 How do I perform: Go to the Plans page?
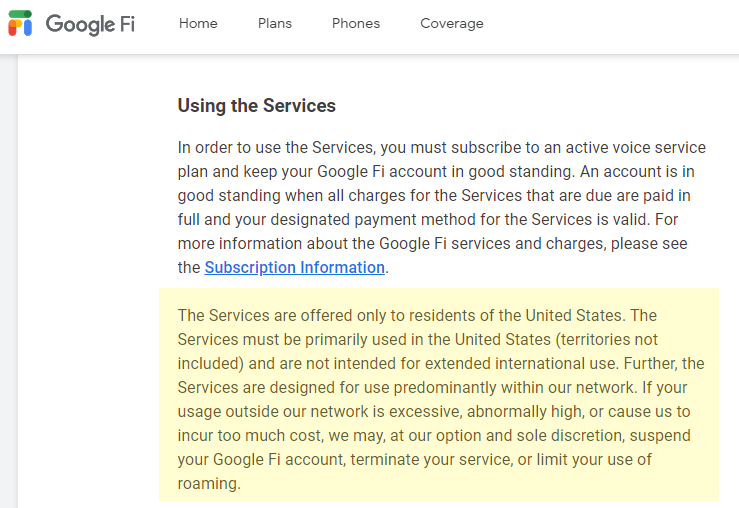(x=274, y=24)
